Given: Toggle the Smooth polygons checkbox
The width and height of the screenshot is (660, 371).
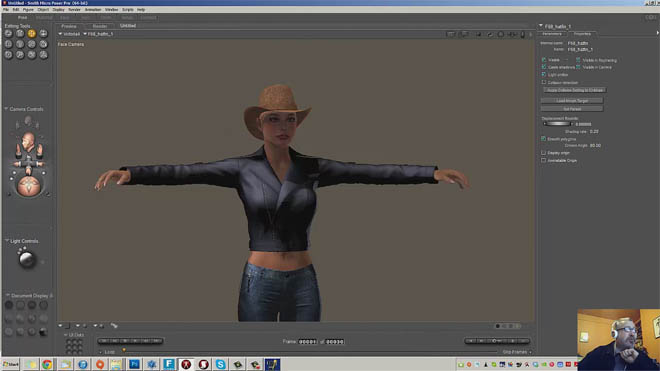Looking at the screenshot, I should pos(544,139).
